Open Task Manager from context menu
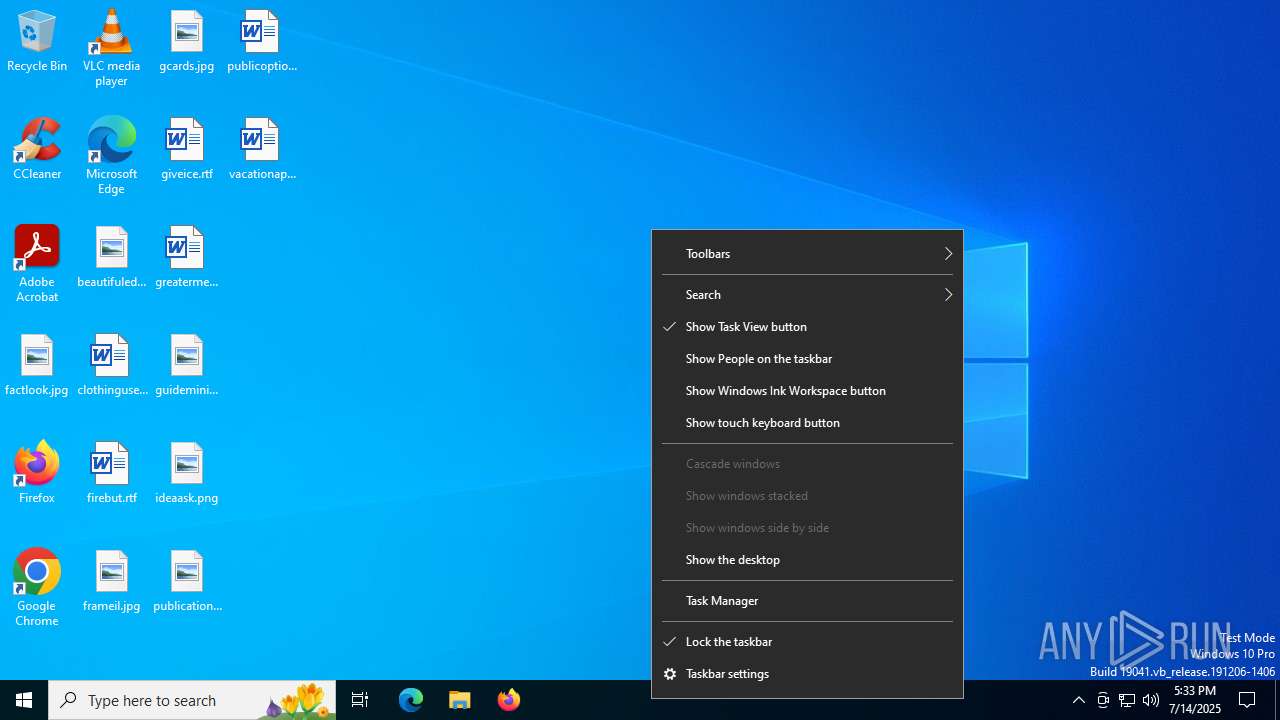Viewport: 1280px width, 720px height. click(x=807, y=601)
